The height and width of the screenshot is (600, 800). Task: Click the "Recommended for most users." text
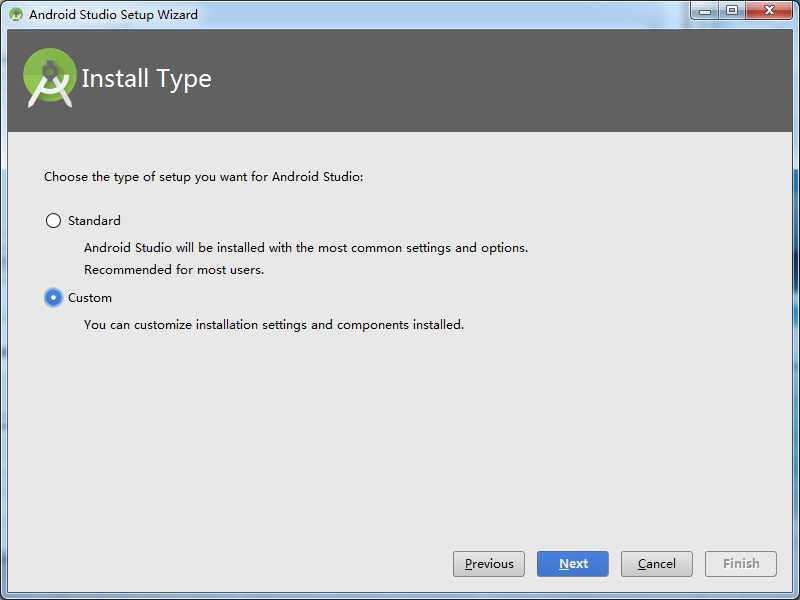174,269
